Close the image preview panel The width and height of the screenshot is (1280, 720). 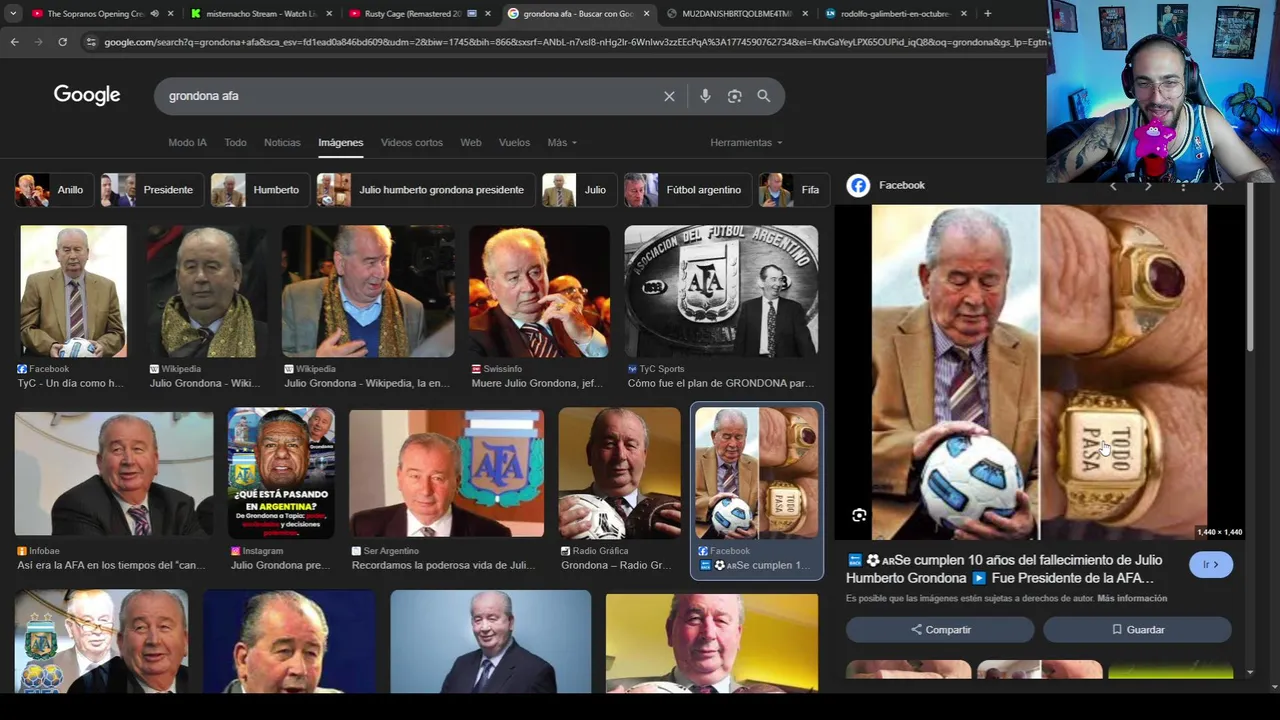click(1218, 186)
